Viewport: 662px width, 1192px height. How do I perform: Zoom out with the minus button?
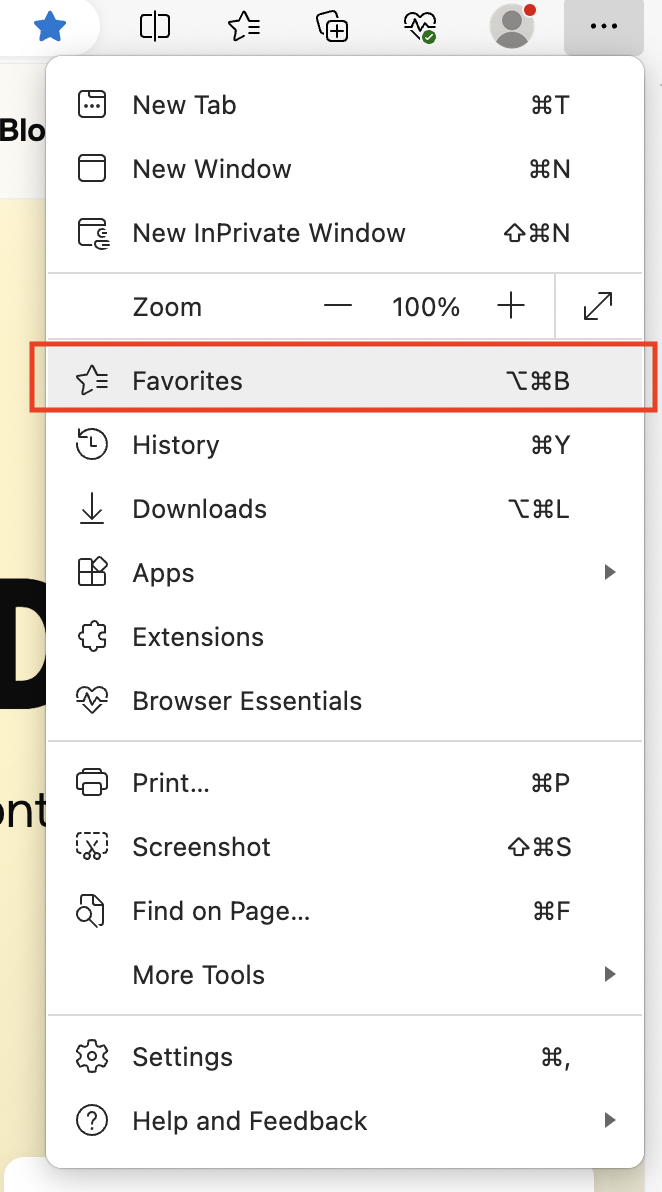[338, 306]
